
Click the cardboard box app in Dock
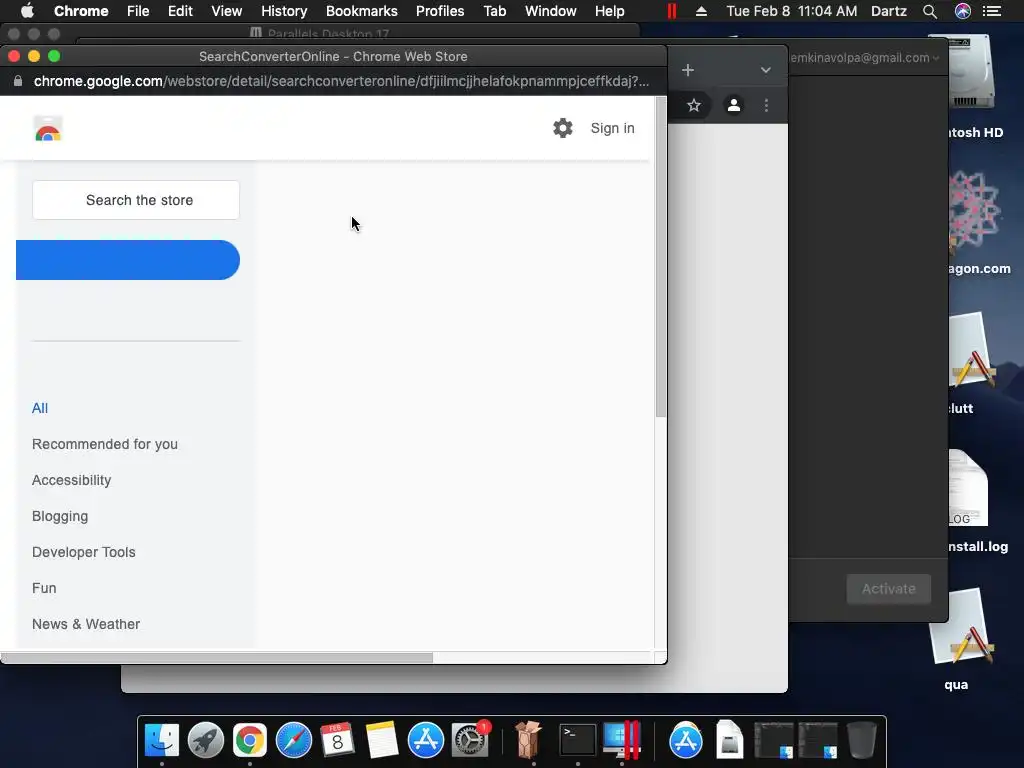528,740
